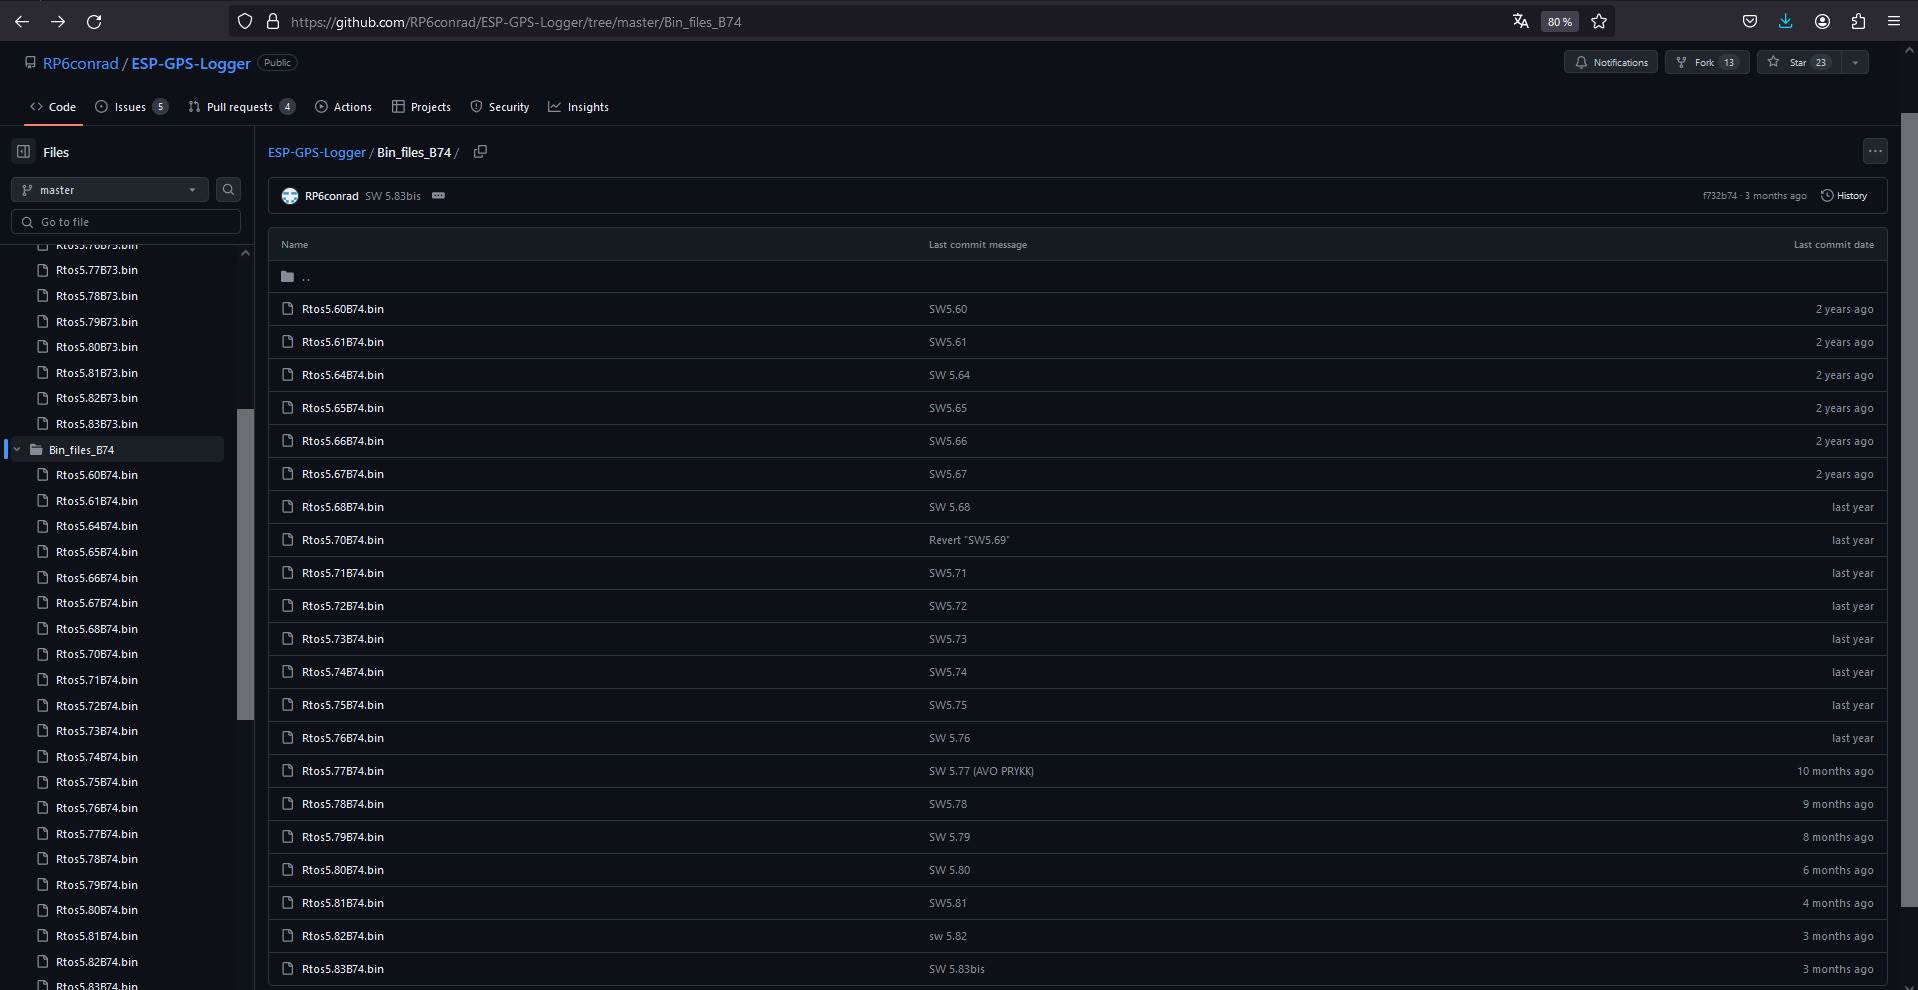Star the ESP-GPS-Logger repository
Viewport: 1918px width, 990px height.
1798,62
